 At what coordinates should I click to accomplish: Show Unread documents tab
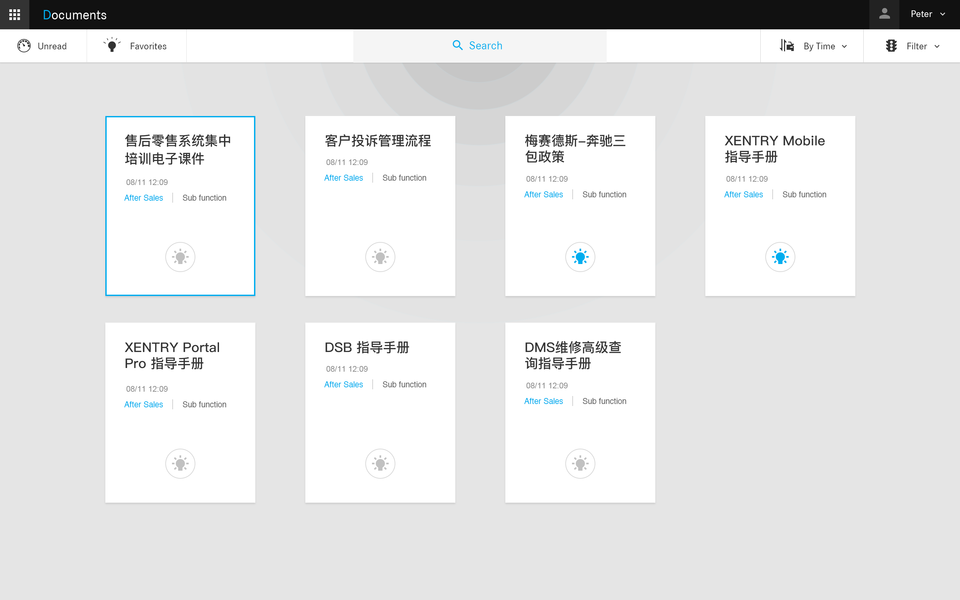(x=42, y=46)
